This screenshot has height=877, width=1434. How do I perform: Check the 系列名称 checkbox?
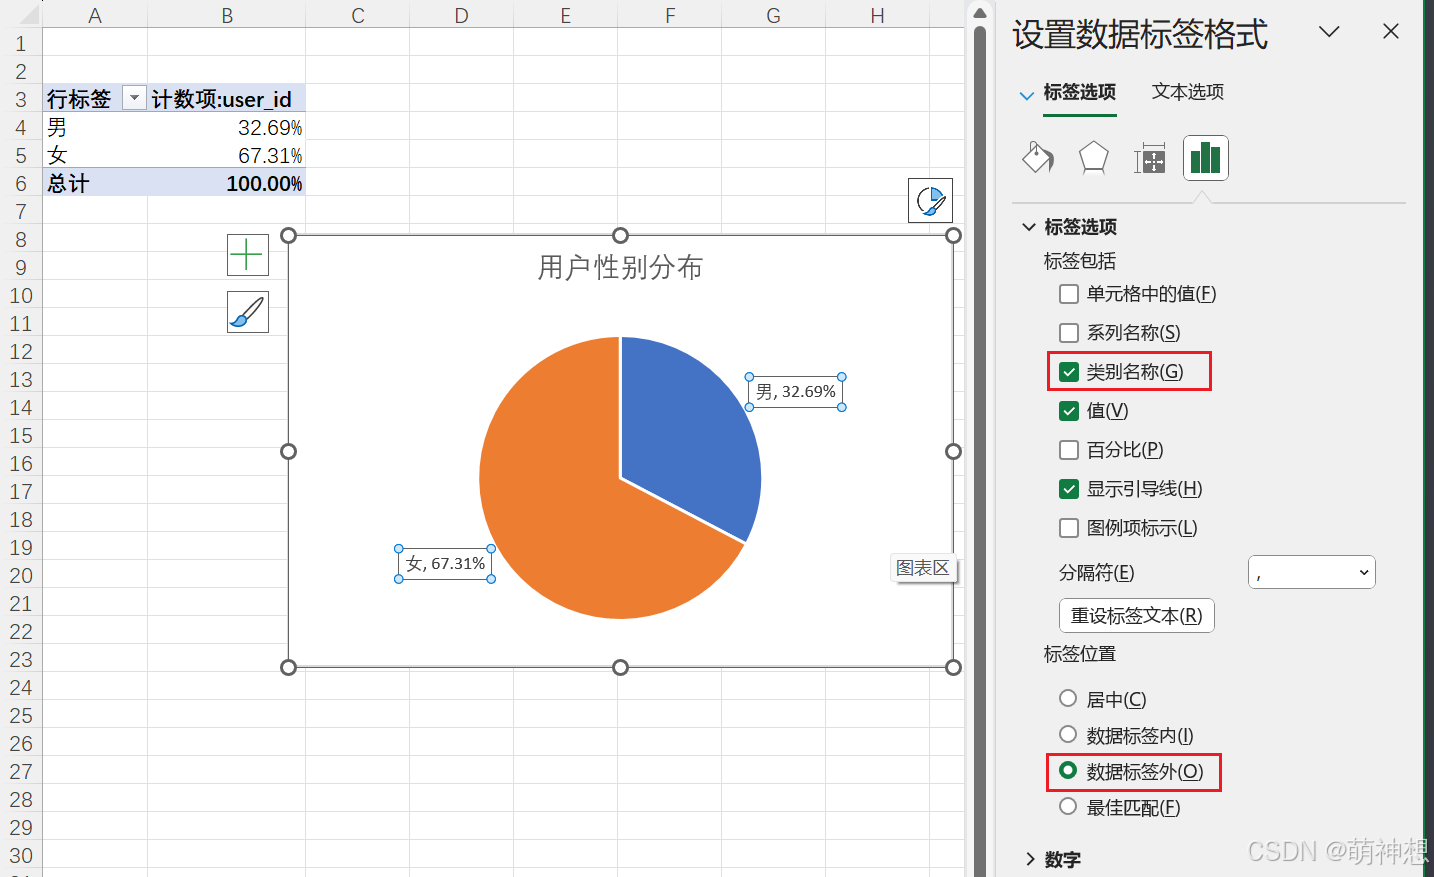click(x=1069, y=333)
